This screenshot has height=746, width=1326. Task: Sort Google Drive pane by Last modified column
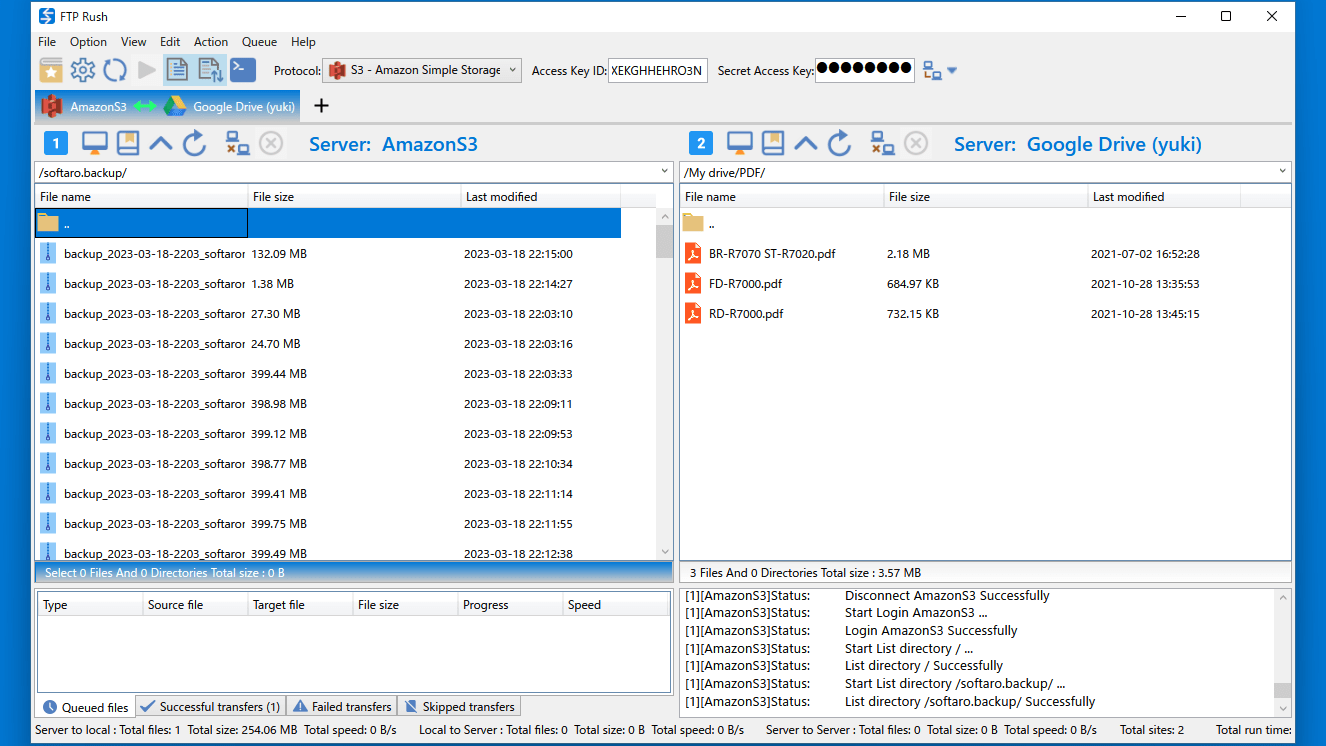coord(1164,197)
